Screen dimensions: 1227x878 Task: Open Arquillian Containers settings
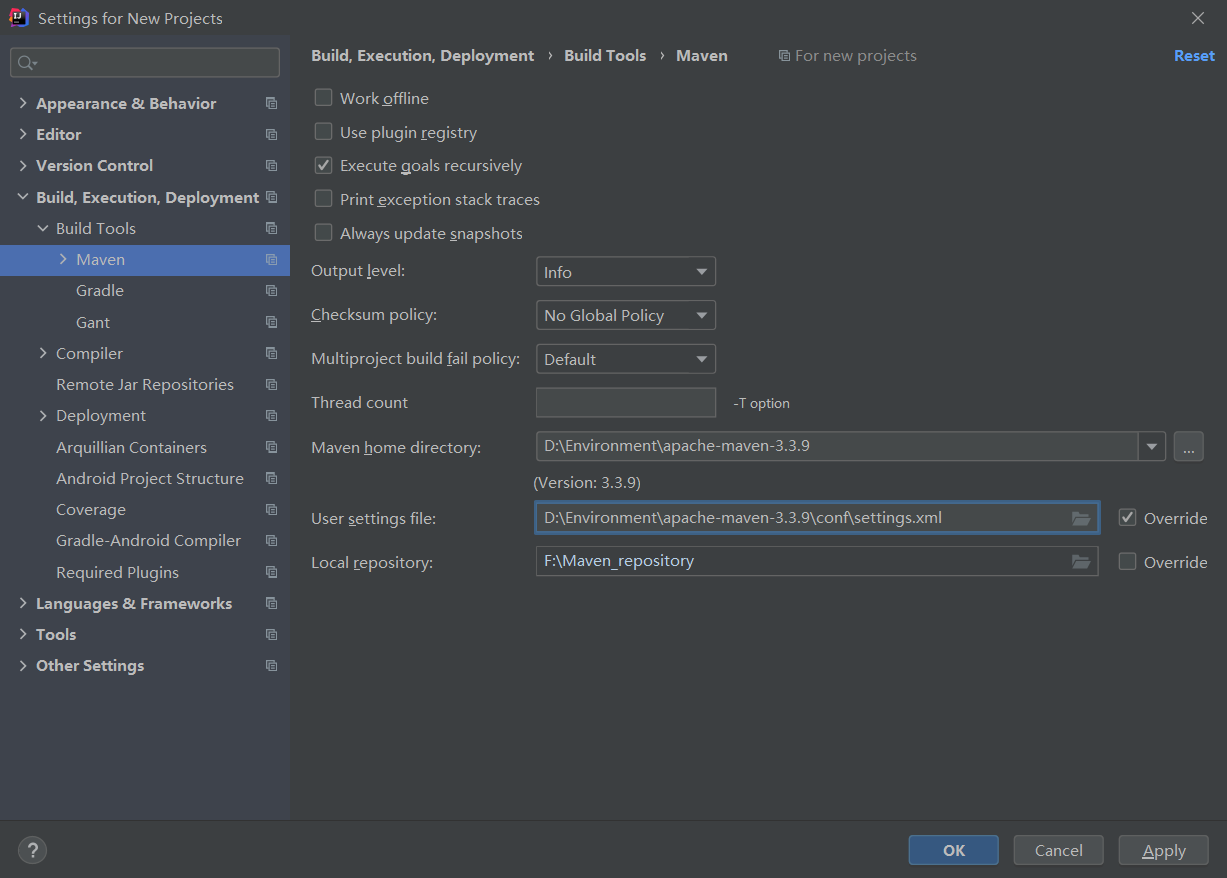(x=131, y=447)
